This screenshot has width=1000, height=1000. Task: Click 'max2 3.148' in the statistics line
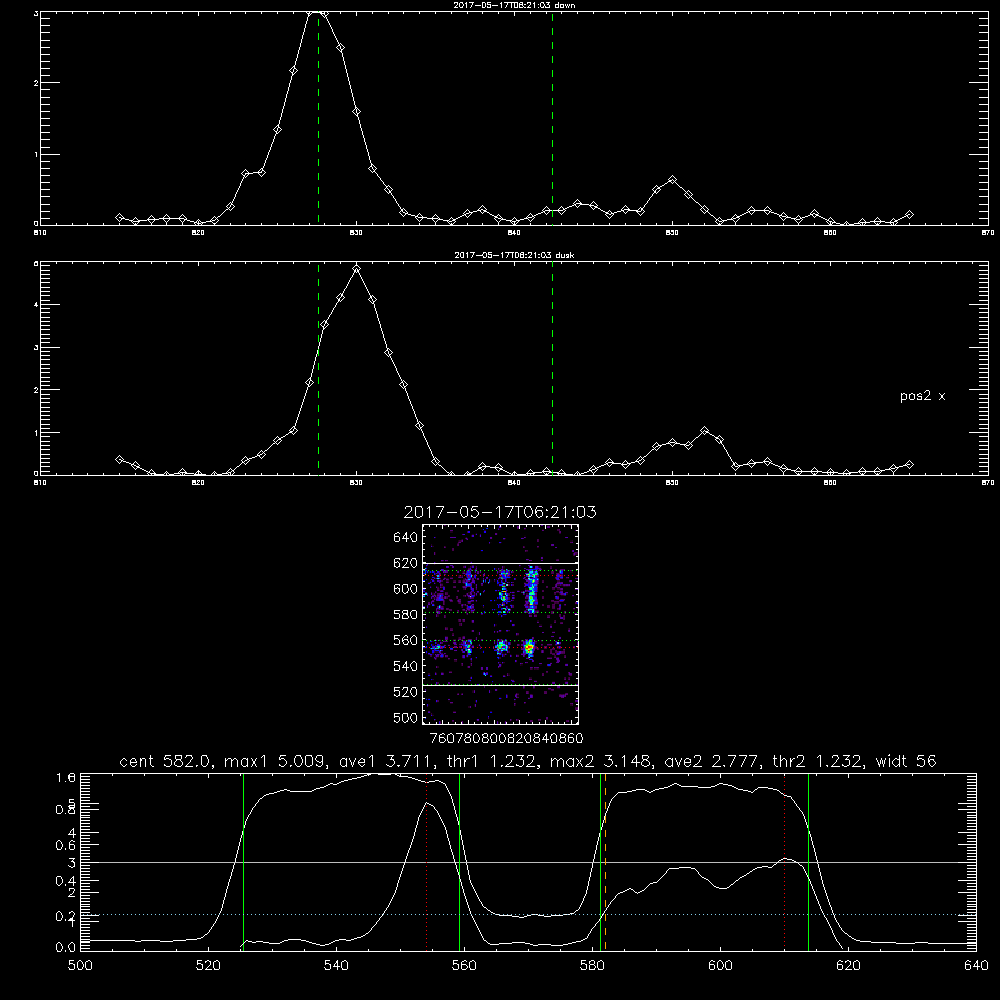599,761
